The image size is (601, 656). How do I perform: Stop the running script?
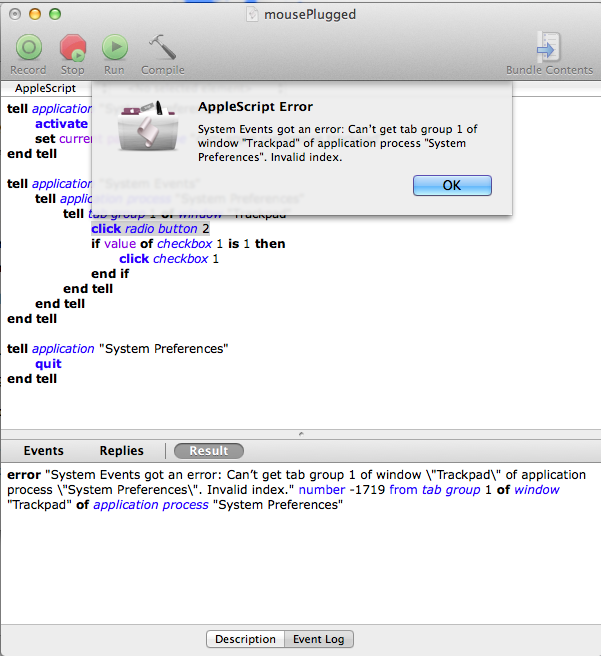[x=72, y=47]
